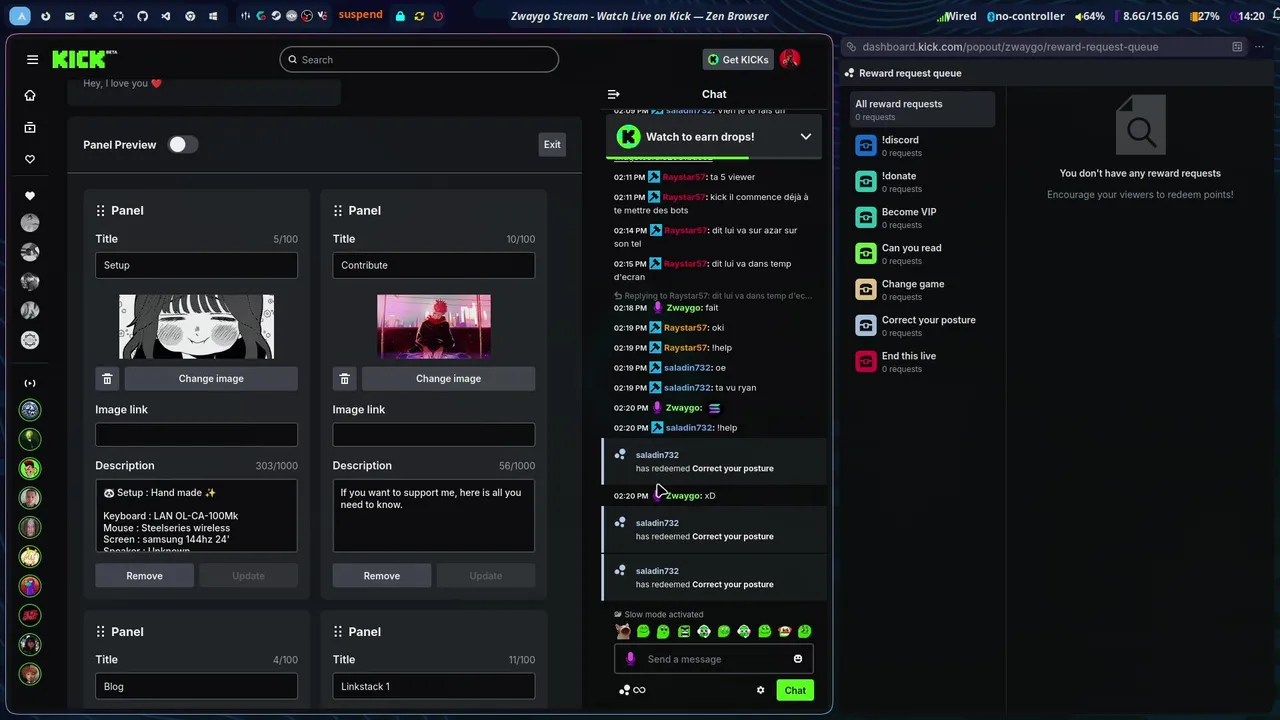Collapse the chat panel icon

[614, 94]
